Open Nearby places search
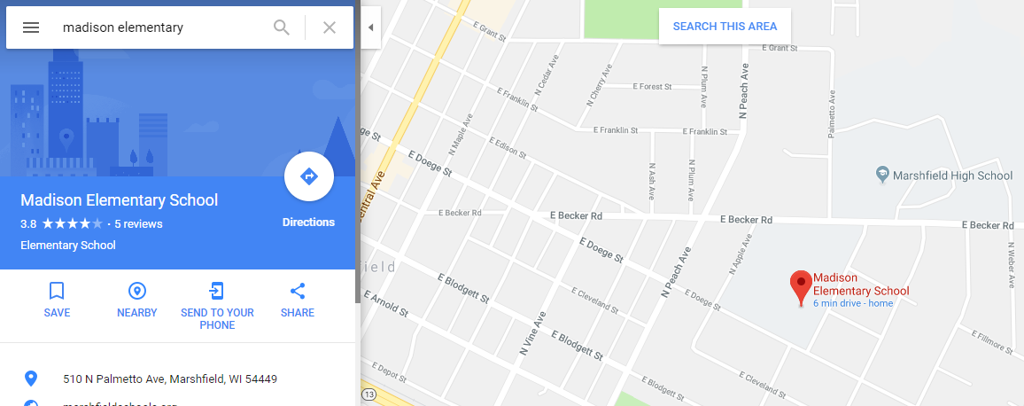Screen dimensions: 1024x406 (x=137, y=300)
